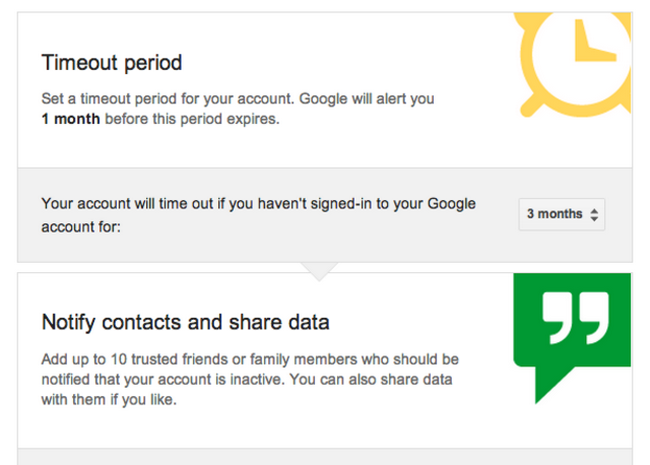Image resolution: width=650 pixels, height=465 pixels.
Task: Click 'Google will alert you' text
Action: click(x=366, y=100)
